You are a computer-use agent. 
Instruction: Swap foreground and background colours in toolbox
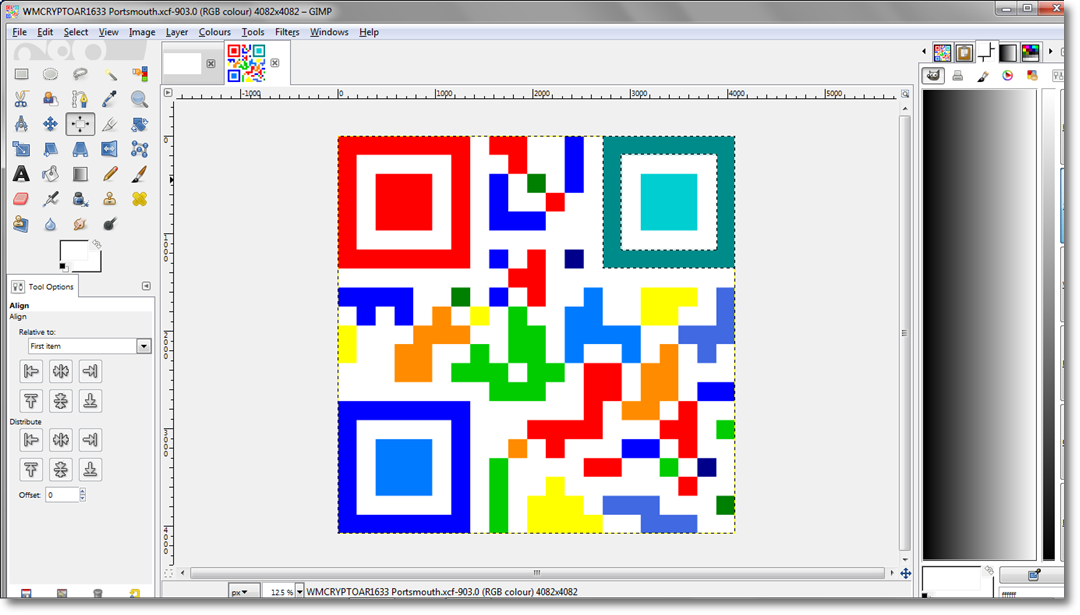click(97, 244)
